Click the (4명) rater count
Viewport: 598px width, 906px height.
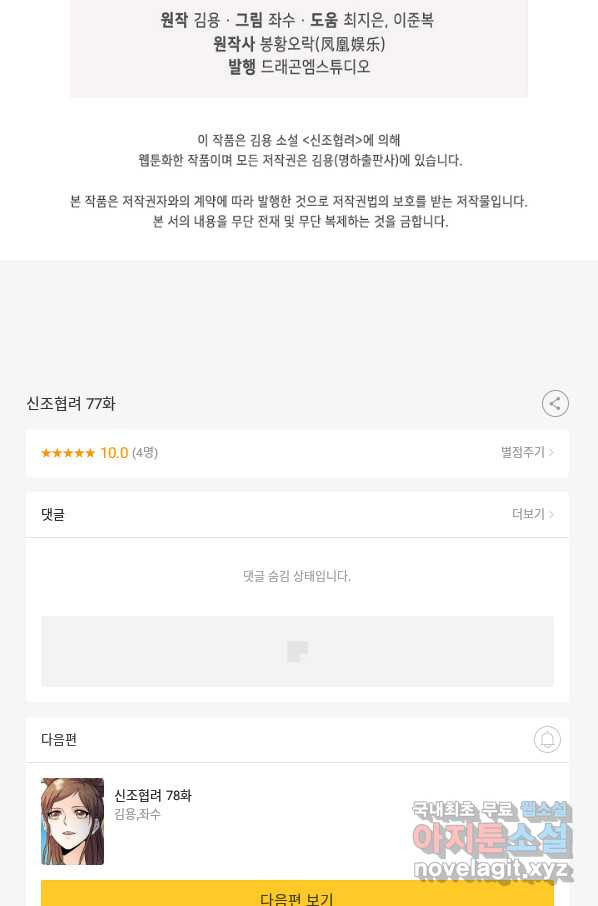tap(145, 453)
